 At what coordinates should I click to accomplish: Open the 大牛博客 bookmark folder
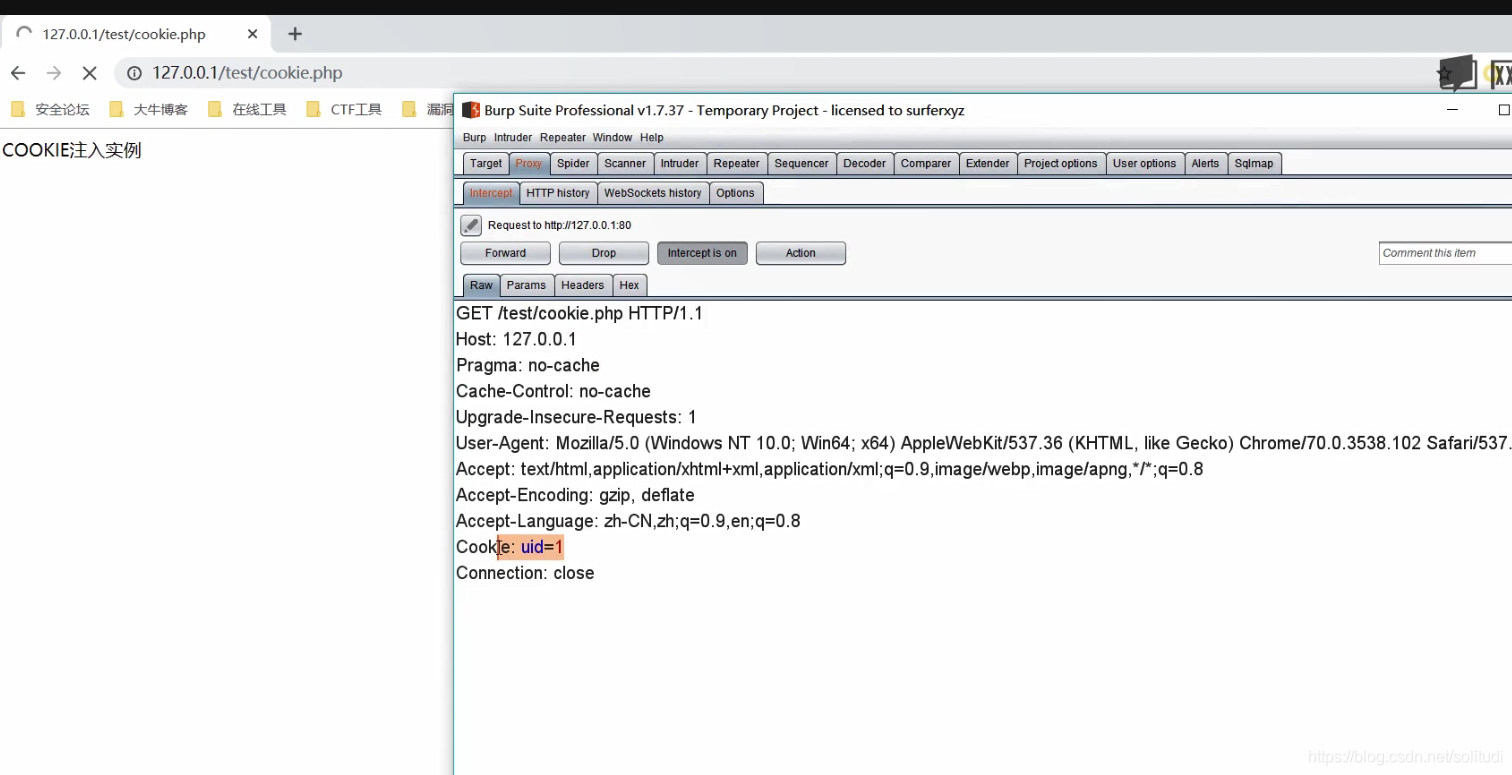[x=148, y=109]
